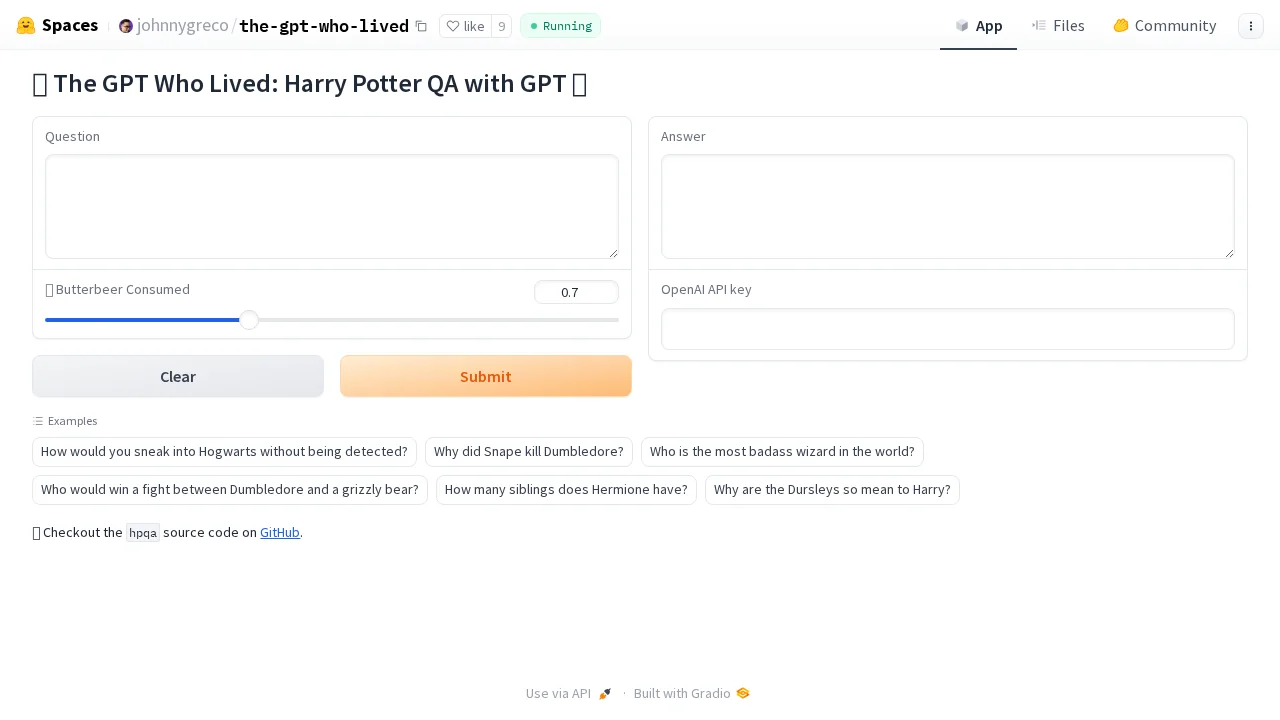Select the App tab
Image resolution: width=1280 pixels, height=720 pixels.
click(x=978, y=26)
